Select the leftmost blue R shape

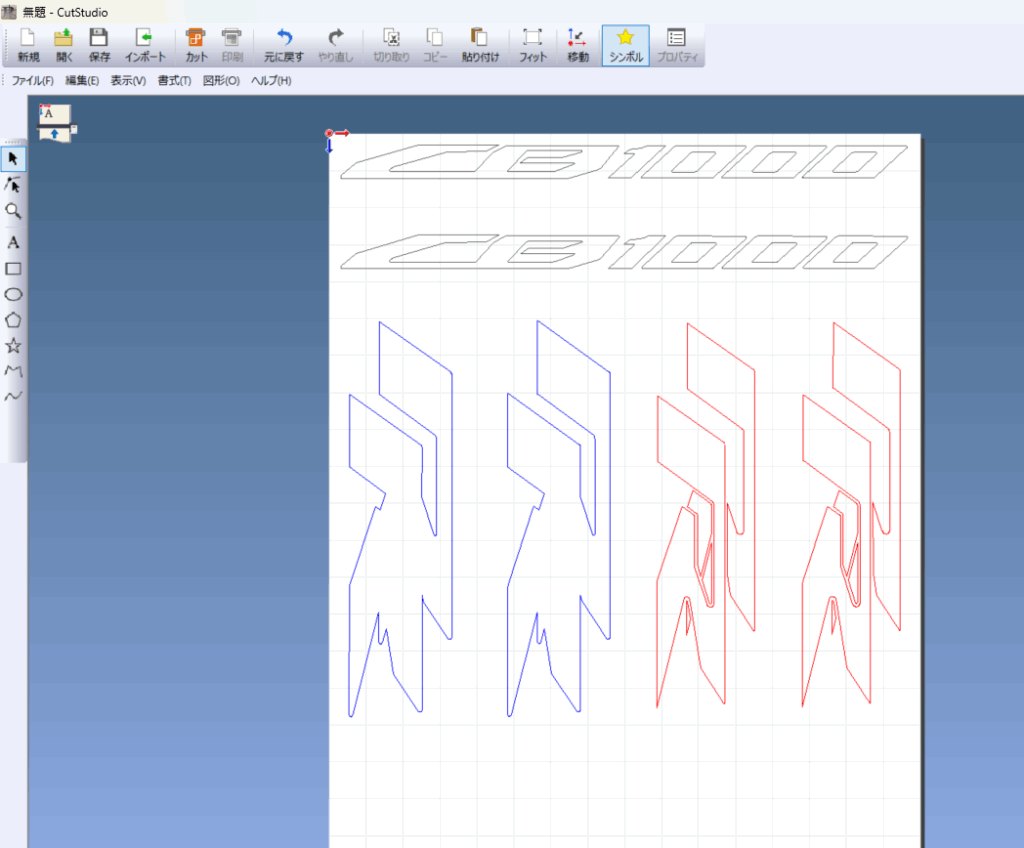click(x=400, y=519)
